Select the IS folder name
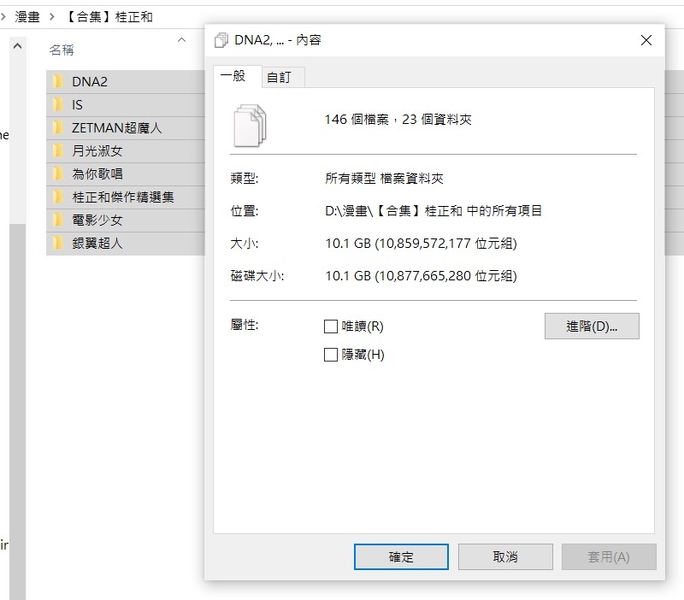684x600 pixels. point(77,105)
